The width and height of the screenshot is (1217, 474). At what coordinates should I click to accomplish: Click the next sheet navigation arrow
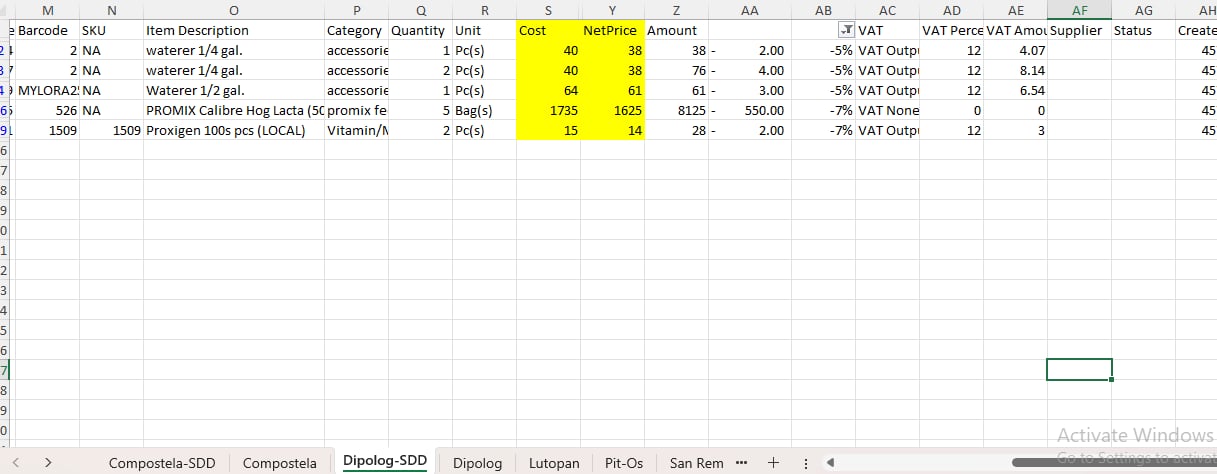[48, 463]
